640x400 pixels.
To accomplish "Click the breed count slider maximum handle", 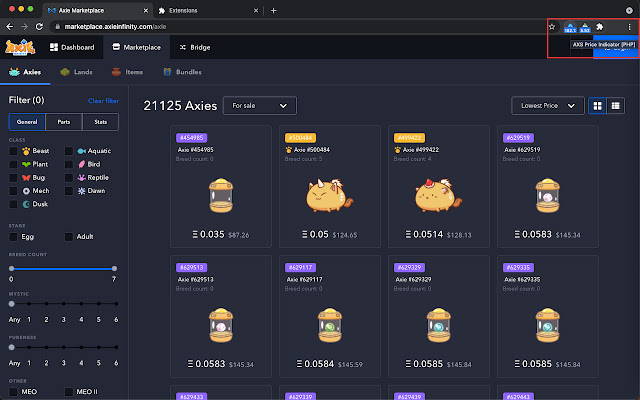I will tap(114, 269).
